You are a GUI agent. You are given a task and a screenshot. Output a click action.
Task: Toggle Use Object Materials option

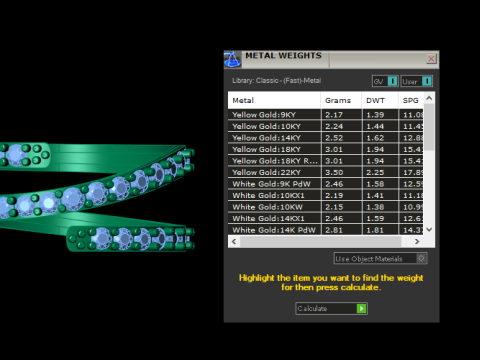(x=380, y=259)
